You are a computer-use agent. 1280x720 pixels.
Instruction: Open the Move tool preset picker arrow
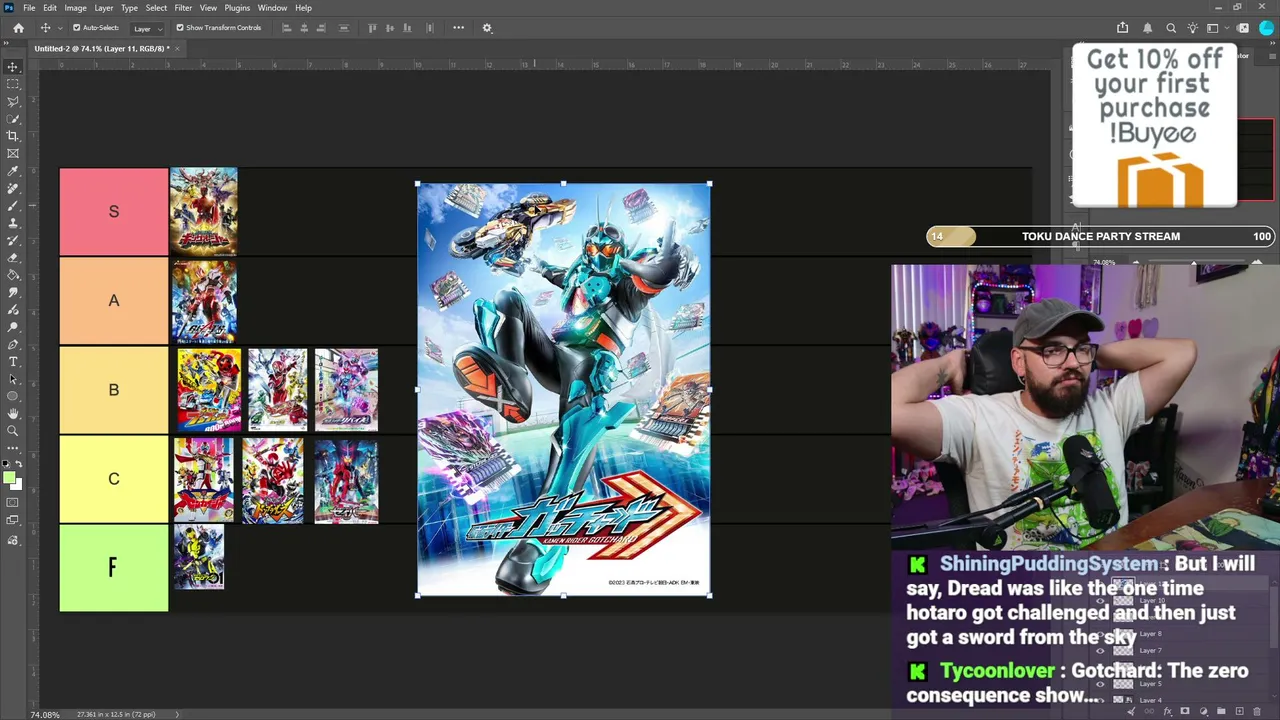tap(60, 28)
